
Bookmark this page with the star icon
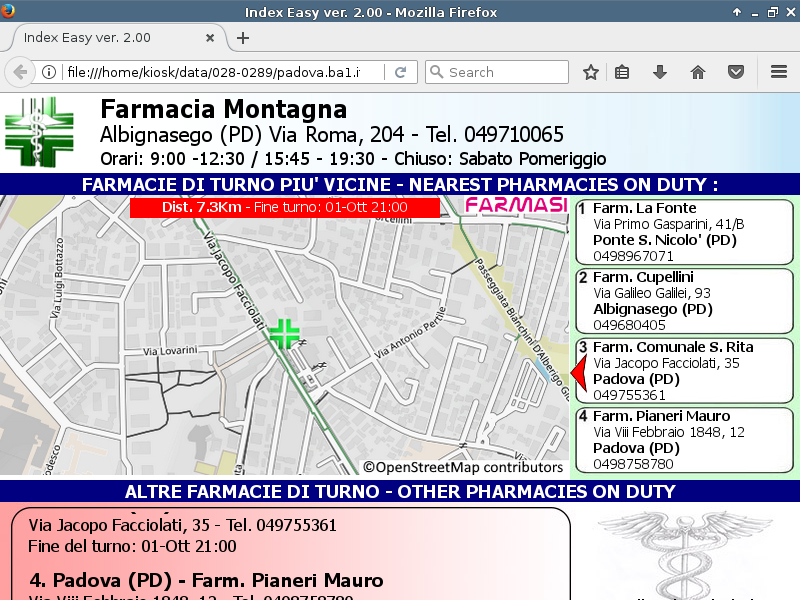[x=591, y=72]
